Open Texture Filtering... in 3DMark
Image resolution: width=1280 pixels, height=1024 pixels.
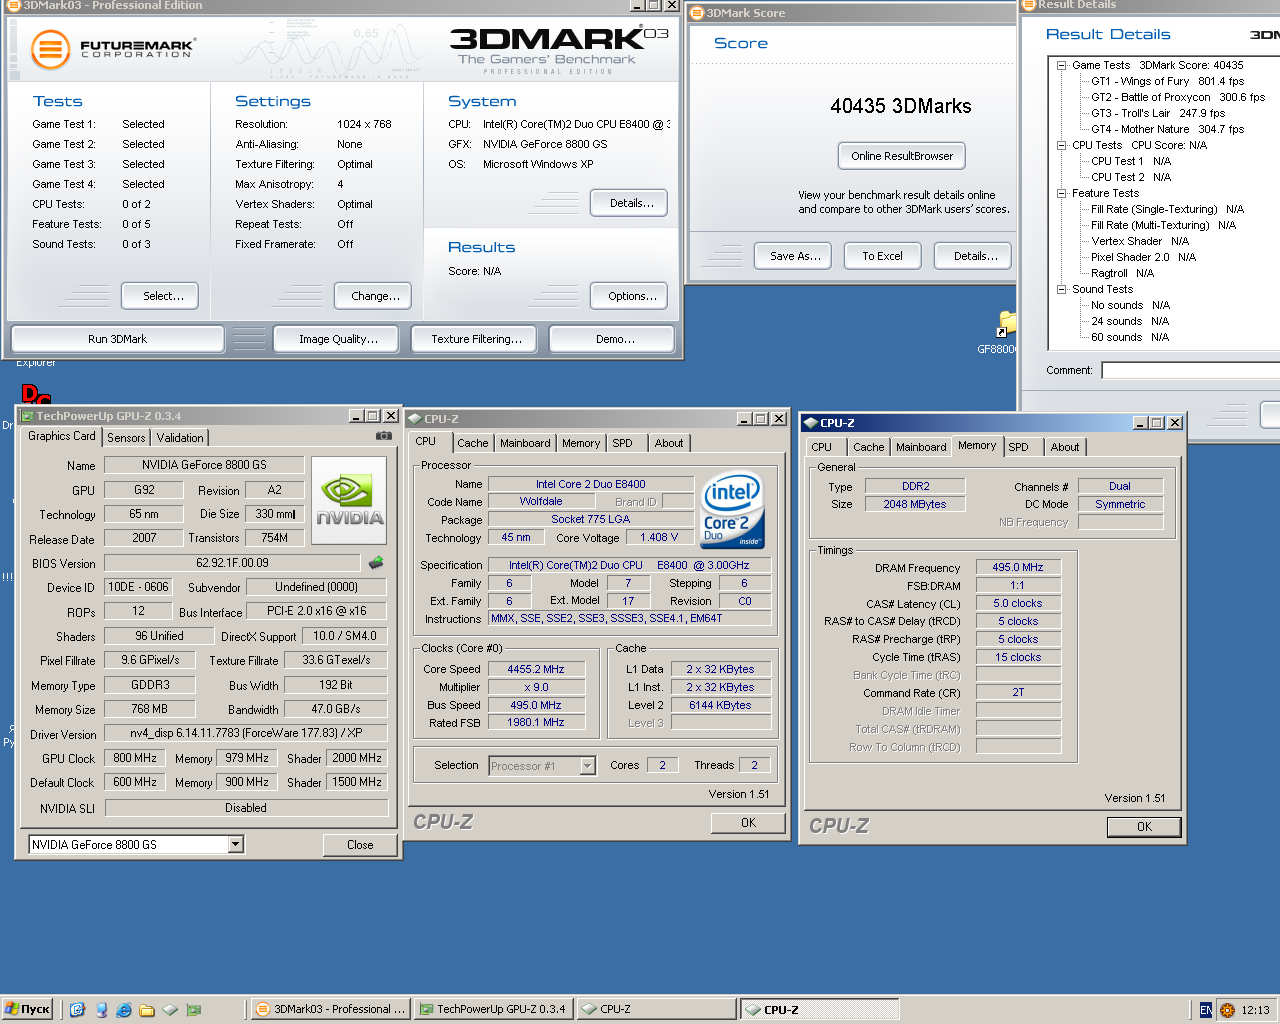click(x=476, y=339)
